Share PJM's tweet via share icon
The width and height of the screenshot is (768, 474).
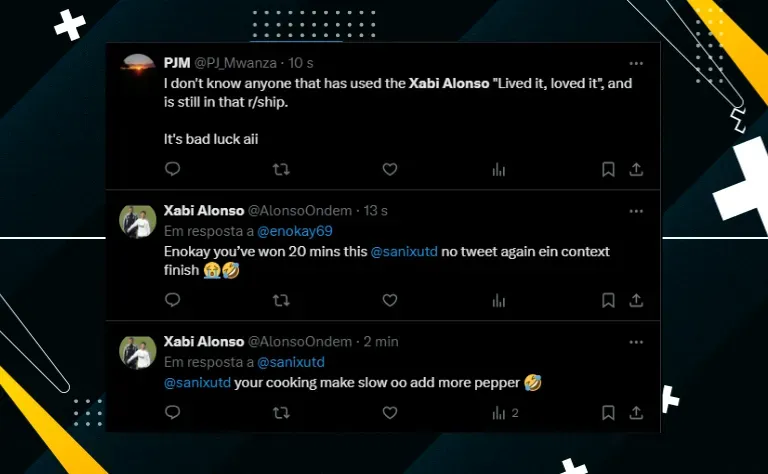(x=636, y=169)
